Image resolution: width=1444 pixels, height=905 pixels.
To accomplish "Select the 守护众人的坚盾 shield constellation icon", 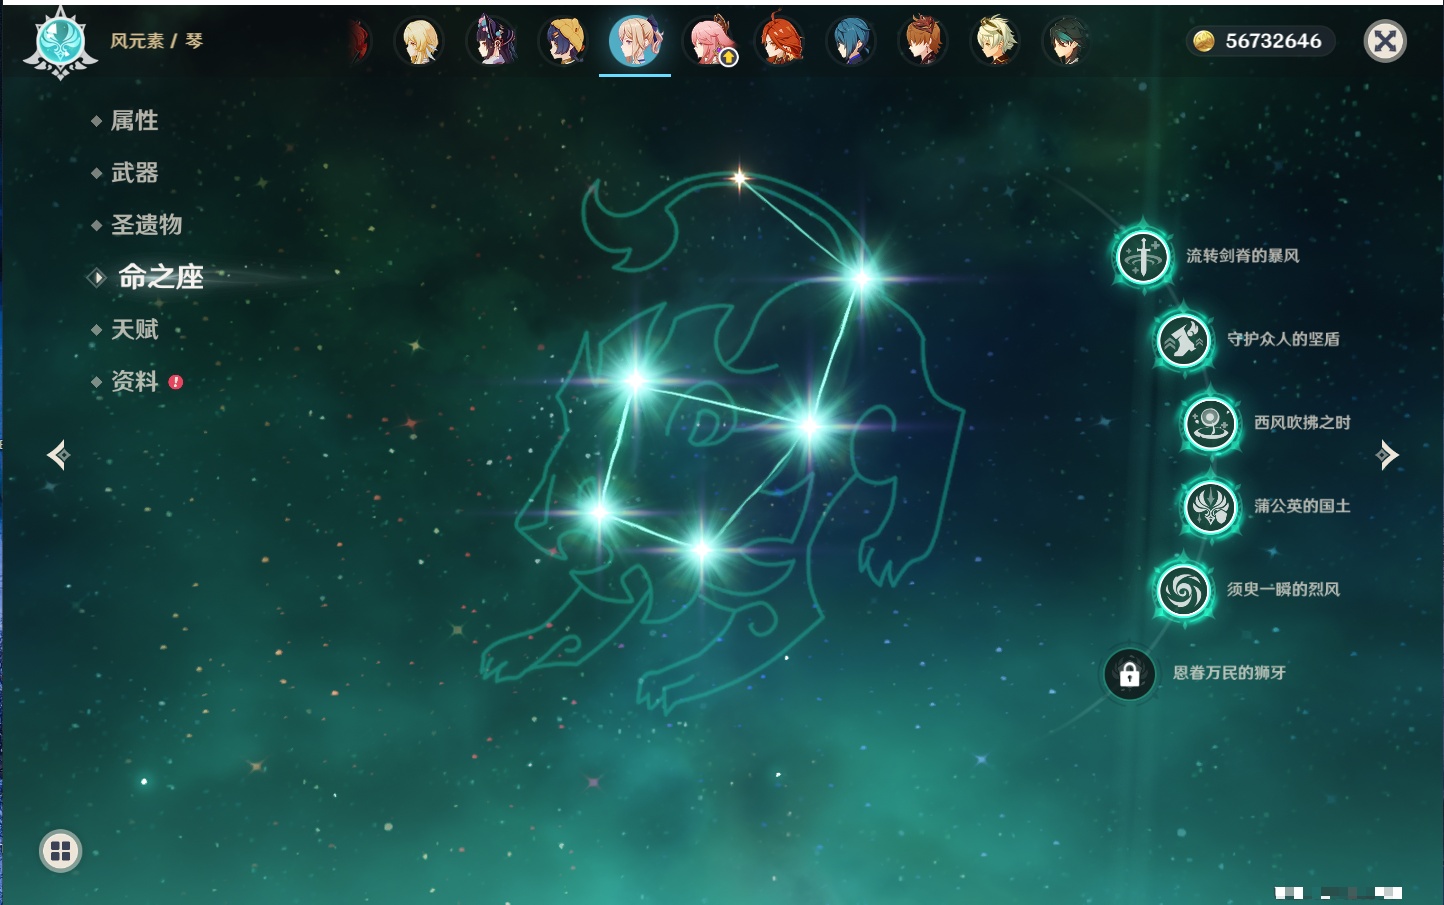I will (x=1184, y=340).
